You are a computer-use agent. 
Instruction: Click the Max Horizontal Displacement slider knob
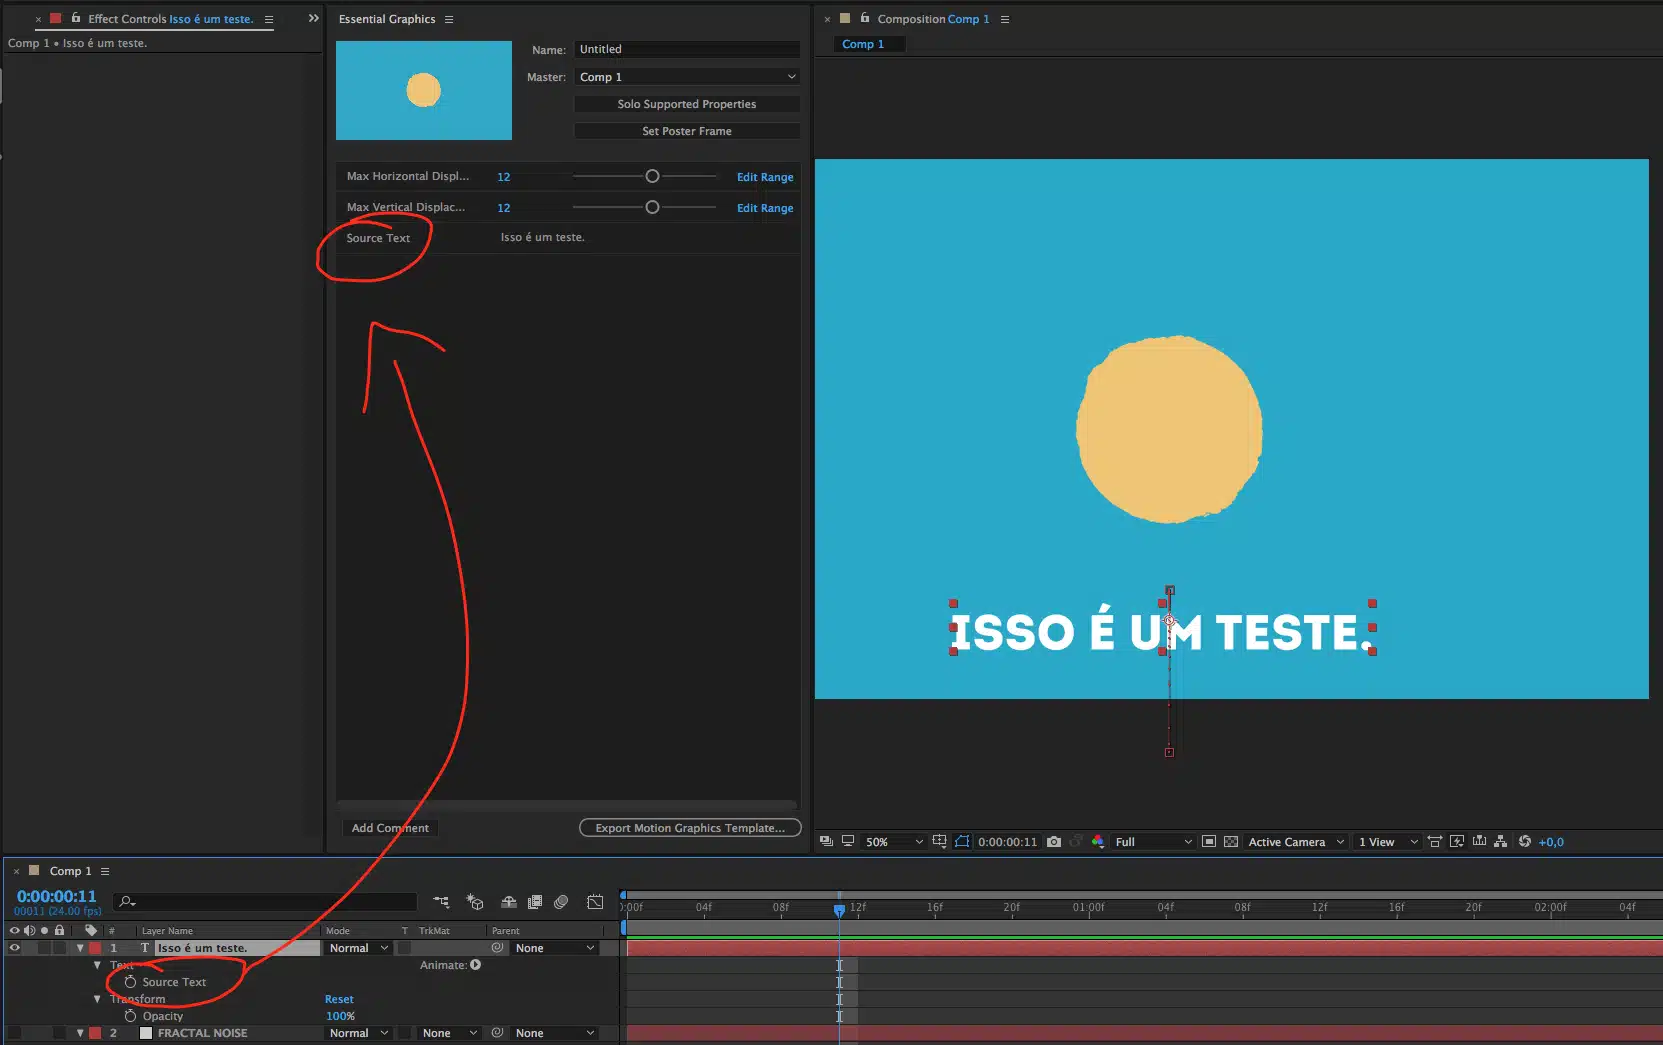[652, 176]
